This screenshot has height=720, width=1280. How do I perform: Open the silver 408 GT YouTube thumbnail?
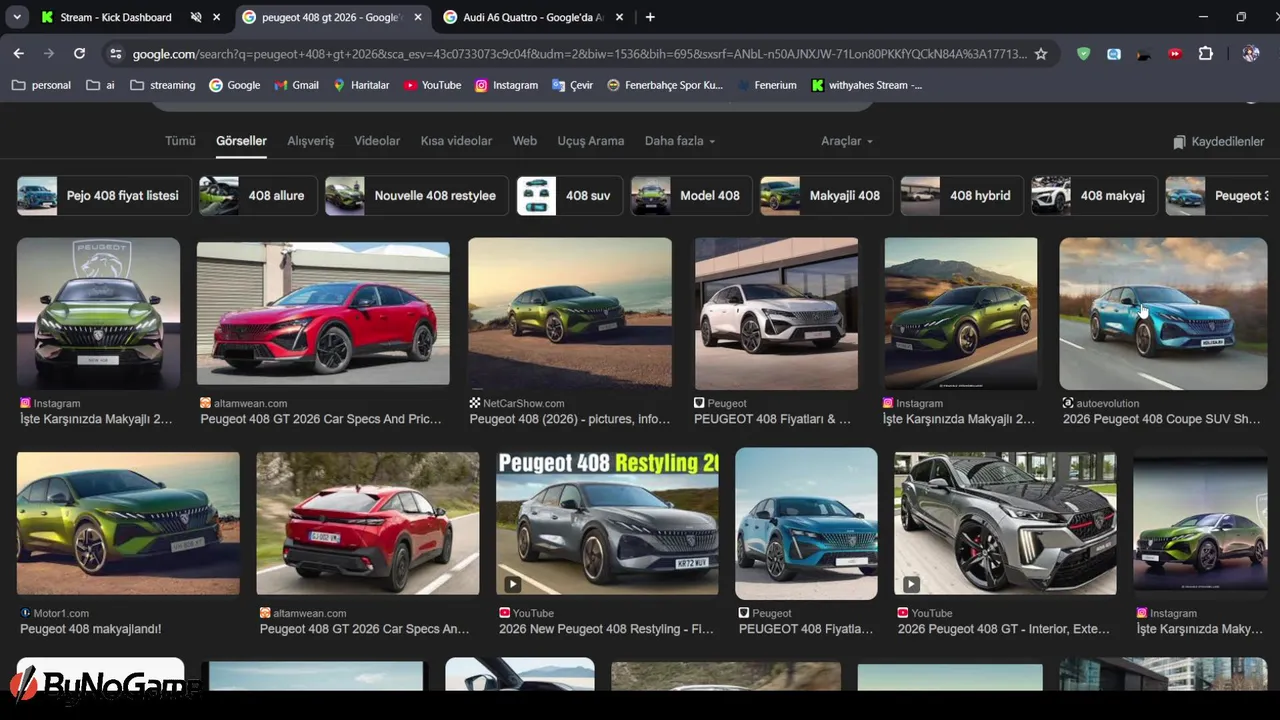point(1005,523)
